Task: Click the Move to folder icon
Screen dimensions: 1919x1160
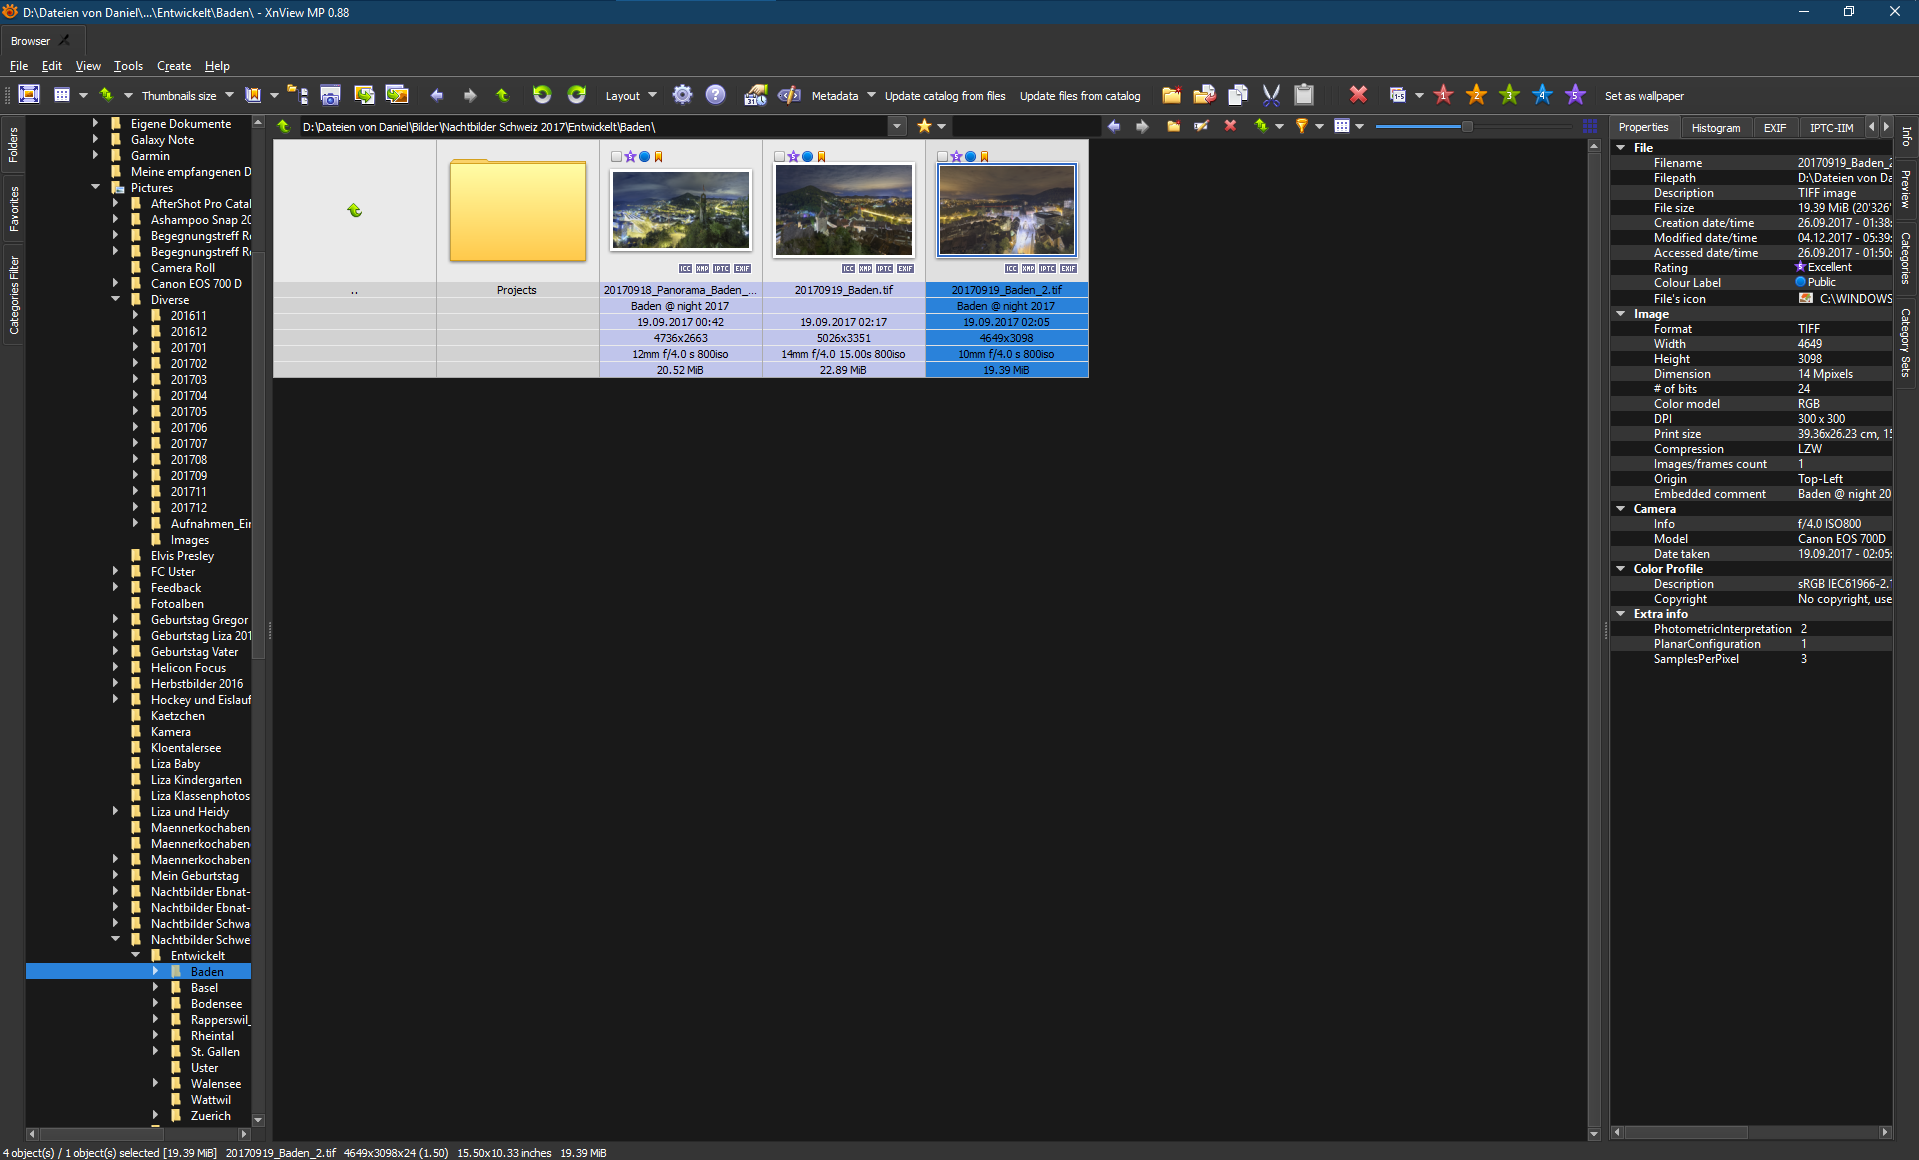Action: click(x=1204, y=95)
